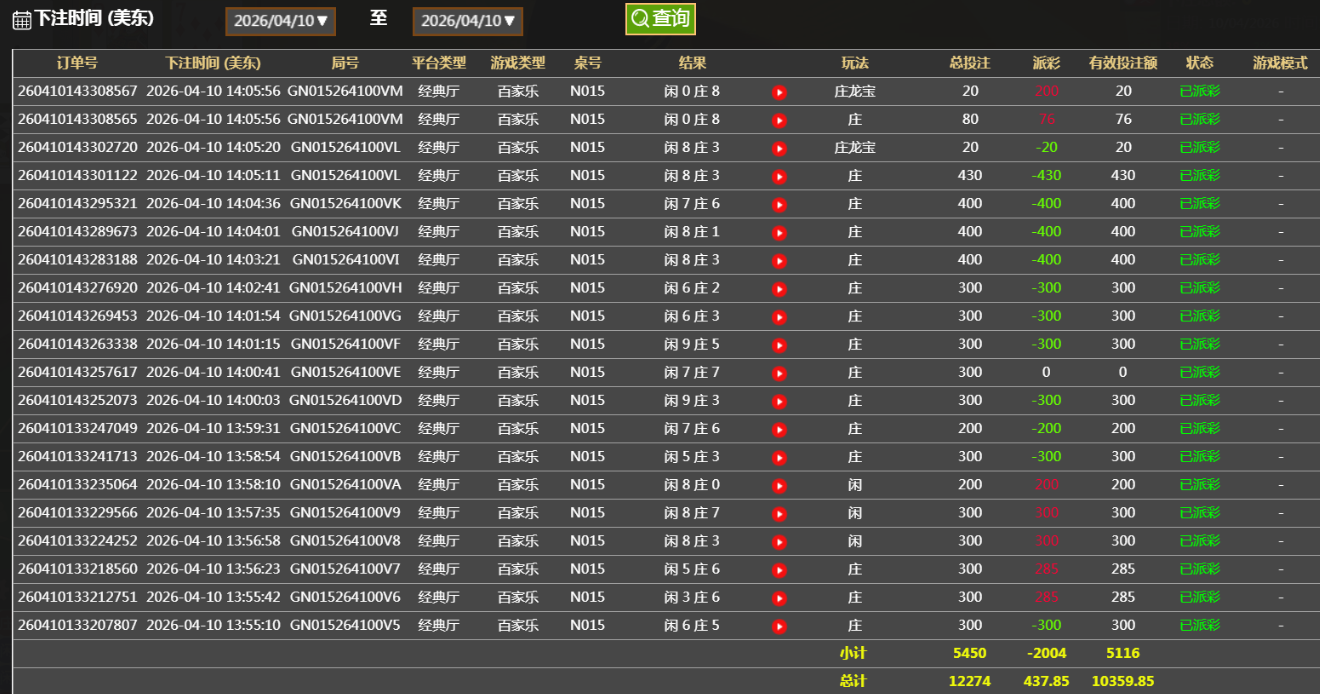1320x694 pixels.
Task: Click the 总投注 column header
Action: [969, 63]
